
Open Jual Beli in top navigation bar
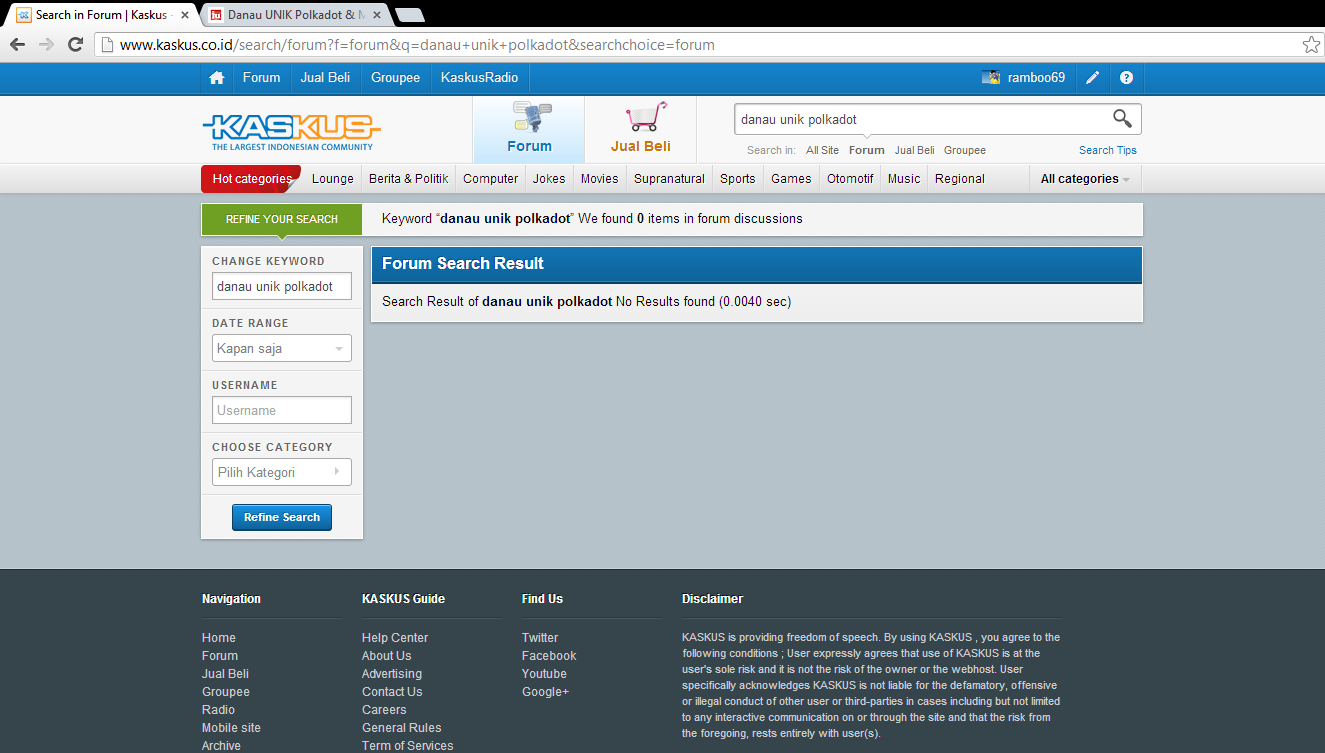325,78
